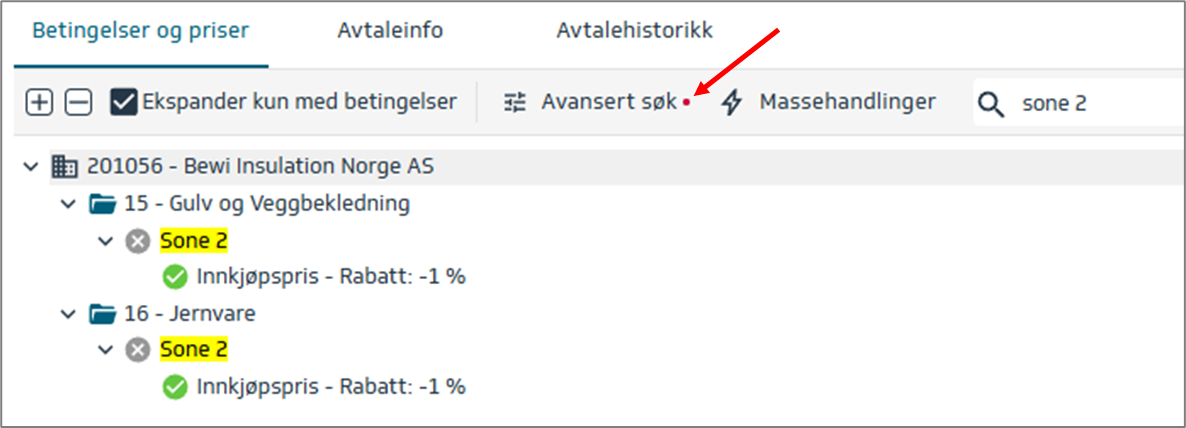Click the Avansert søk filter sliders icon
This screenshot has width=1186, height=428.
pyautogui.click(x=515, y=102)
